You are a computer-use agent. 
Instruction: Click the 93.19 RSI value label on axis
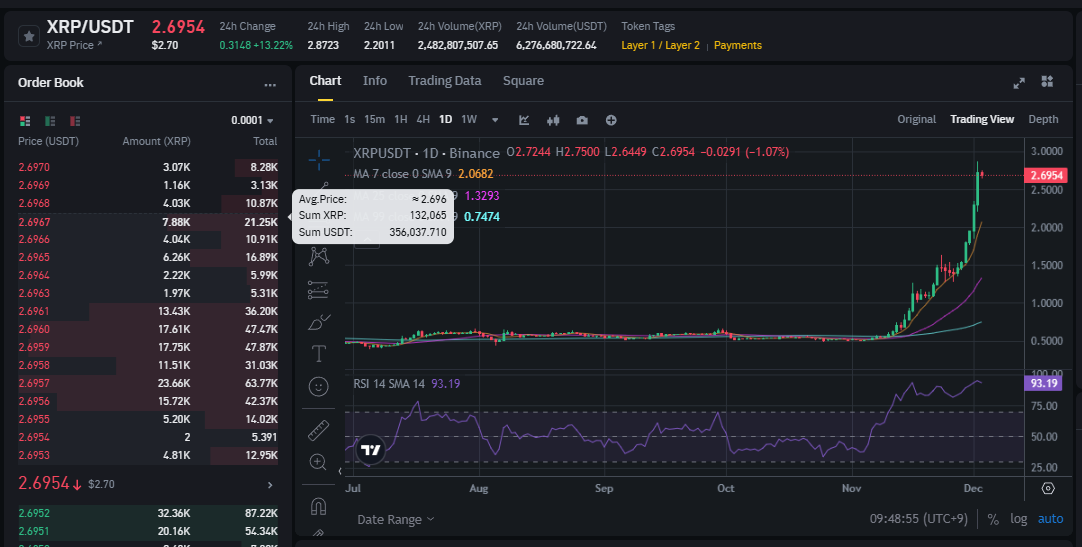(x=1045, y=383)
